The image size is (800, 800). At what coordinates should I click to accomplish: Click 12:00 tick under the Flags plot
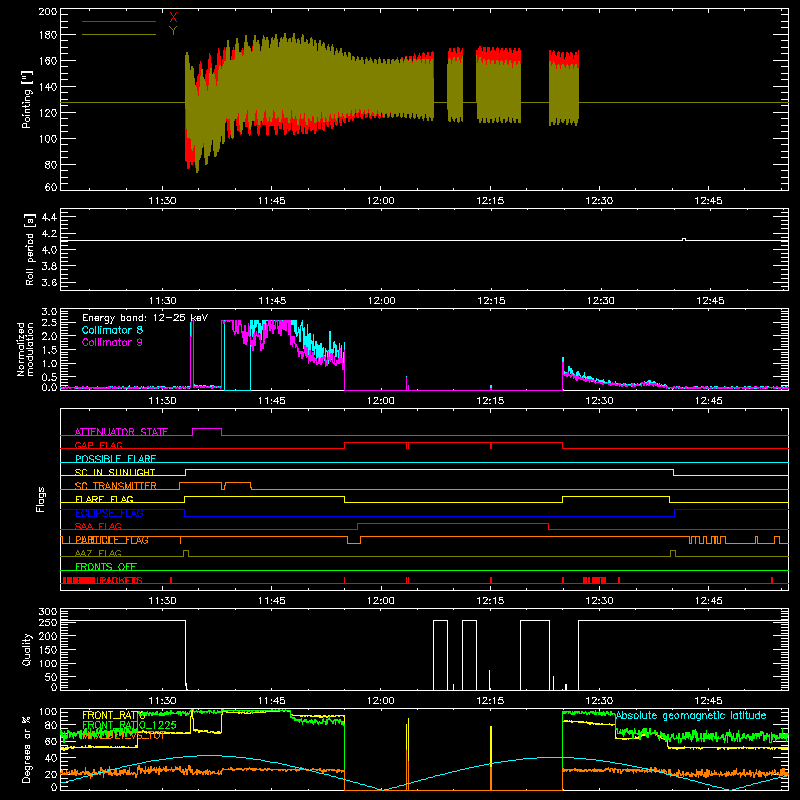pyautogui.click(x=381, y=601)
